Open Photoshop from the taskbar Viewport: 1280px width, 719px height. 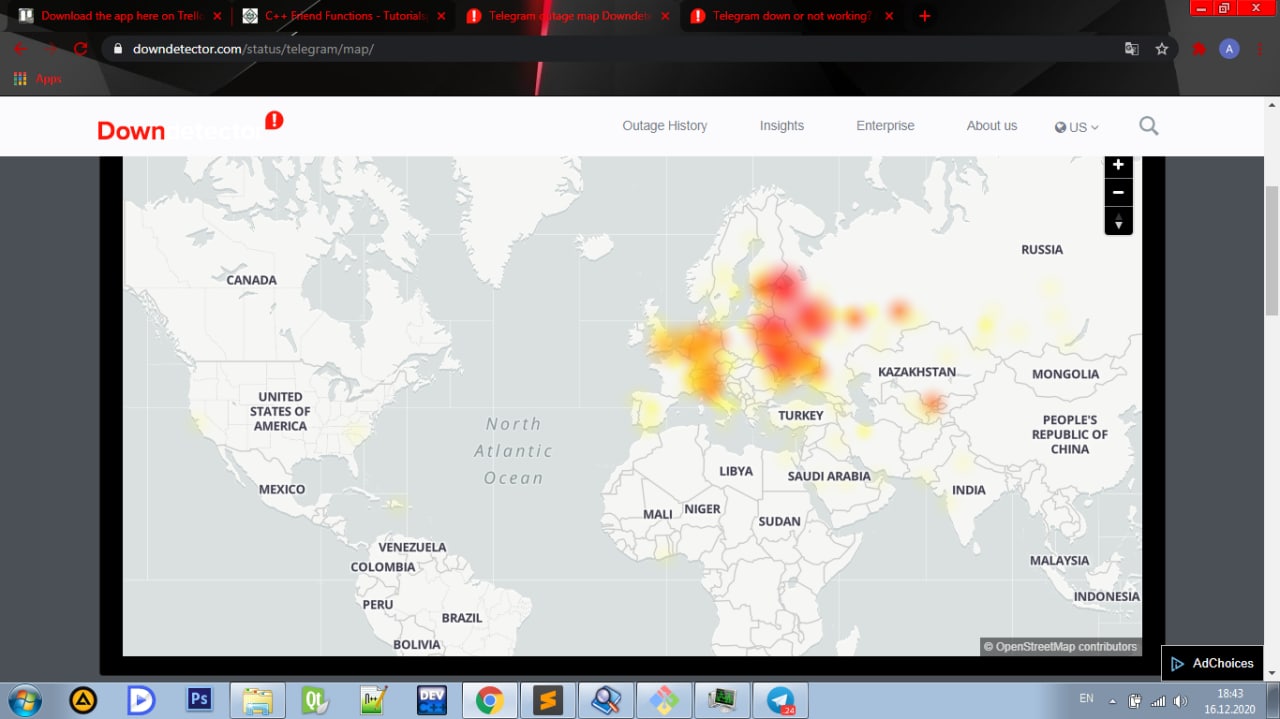pyautogui.click(x=199, y=699)
